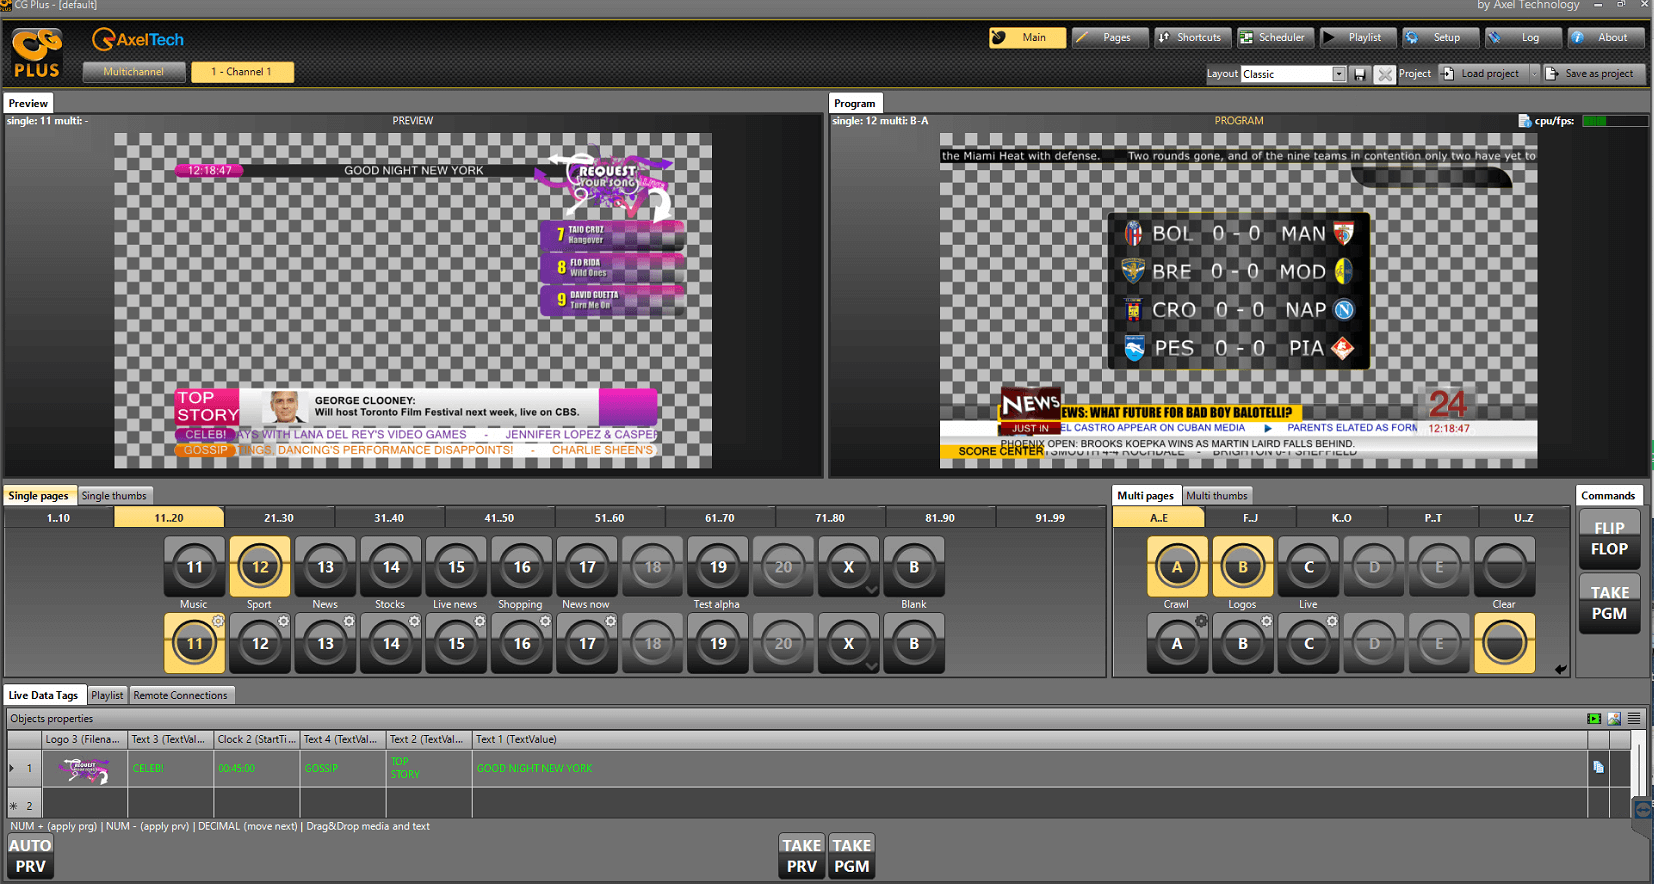
Task: Click the delete layout X icon
Action: click(x=1384, y=74)
